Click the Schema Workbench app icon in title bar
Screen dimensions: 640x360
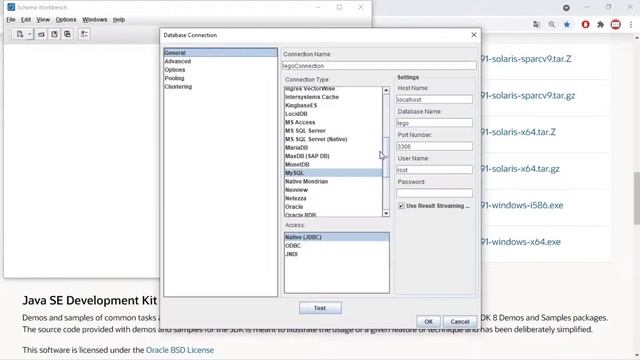coord(11,7)
